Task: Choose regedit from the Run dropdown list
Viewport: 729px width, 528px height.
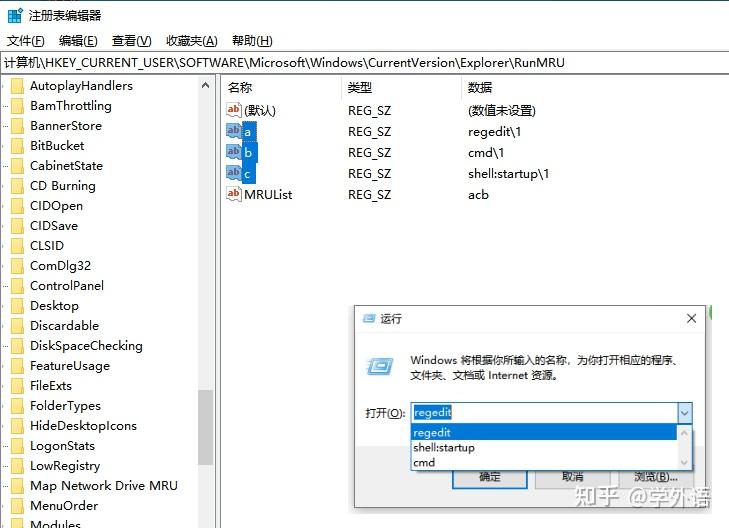Action: [543, 433]
